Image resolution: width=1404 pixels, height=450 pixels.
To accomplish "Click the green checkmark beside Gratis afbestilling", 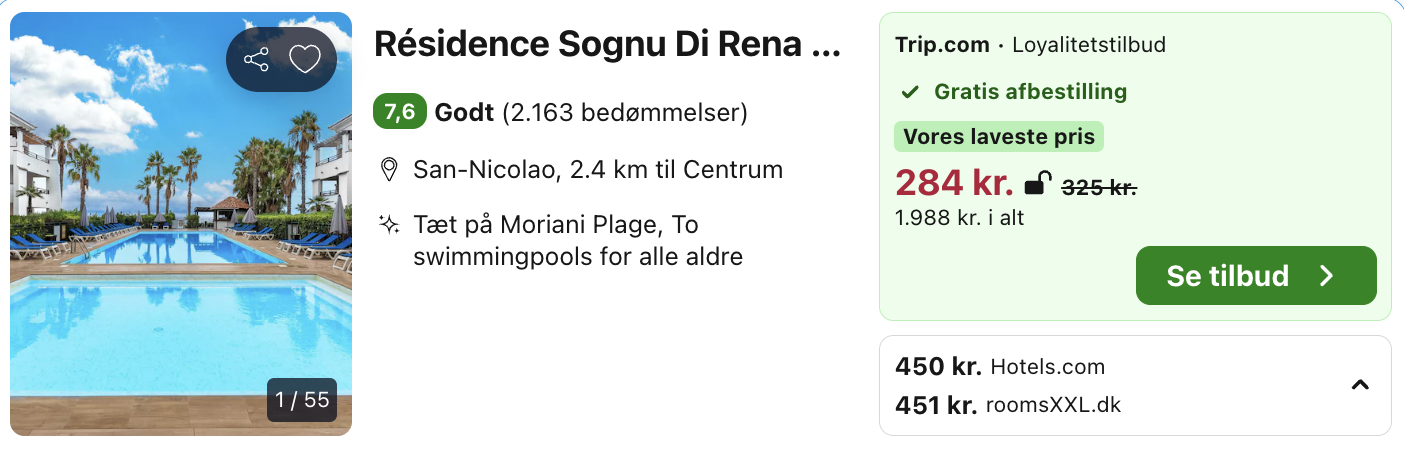I will click(x=910, y=92).
